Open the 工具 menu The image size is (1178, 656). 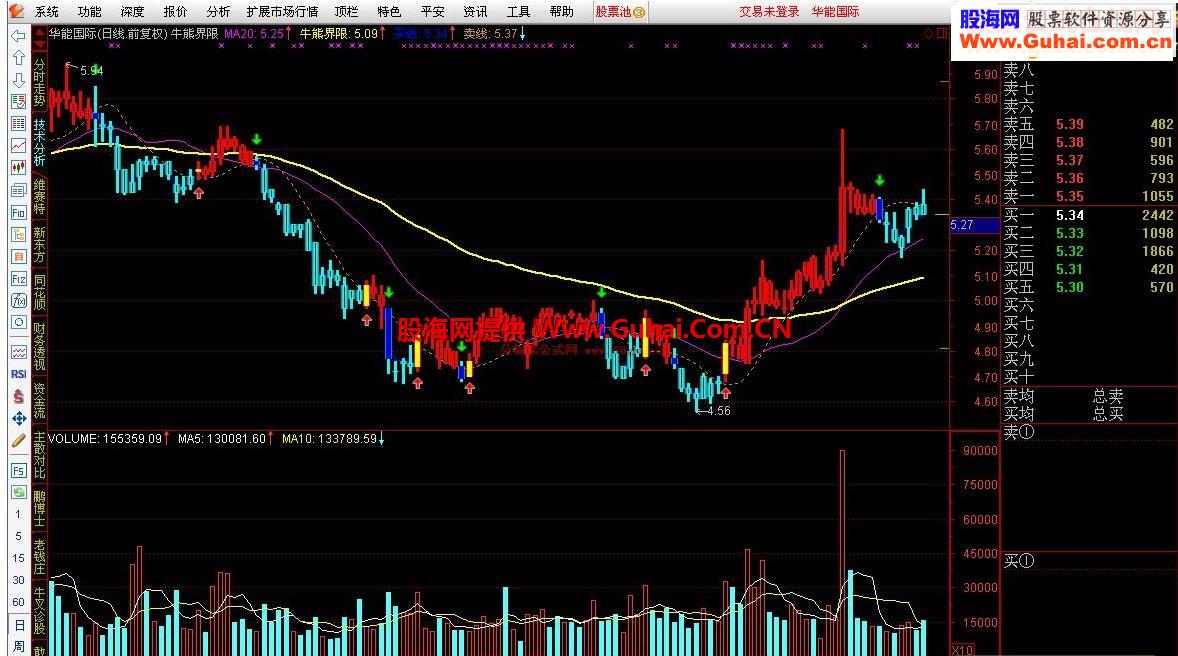[x=518, y=11]
